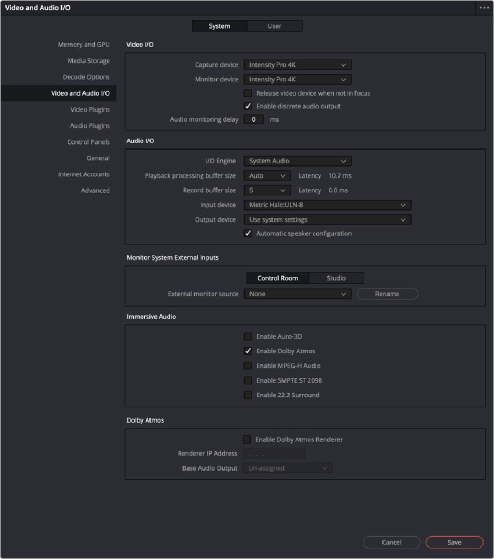Open External monitor source dropdown
The image size is (494, 559).
click(x=298, y=294)
